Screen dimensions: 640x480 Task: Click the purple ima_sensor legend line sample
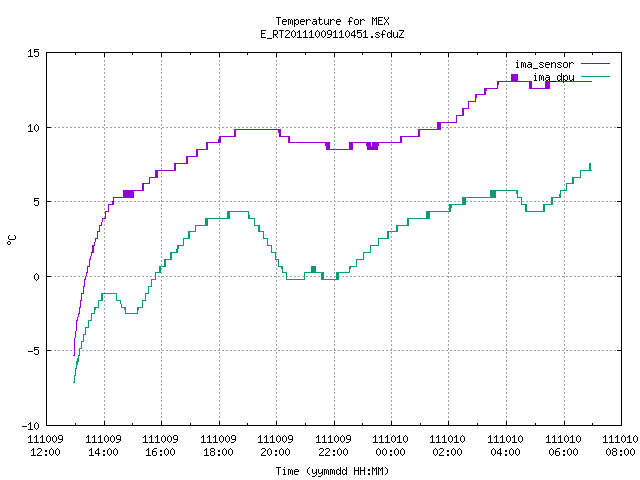(x=595, y=64)
